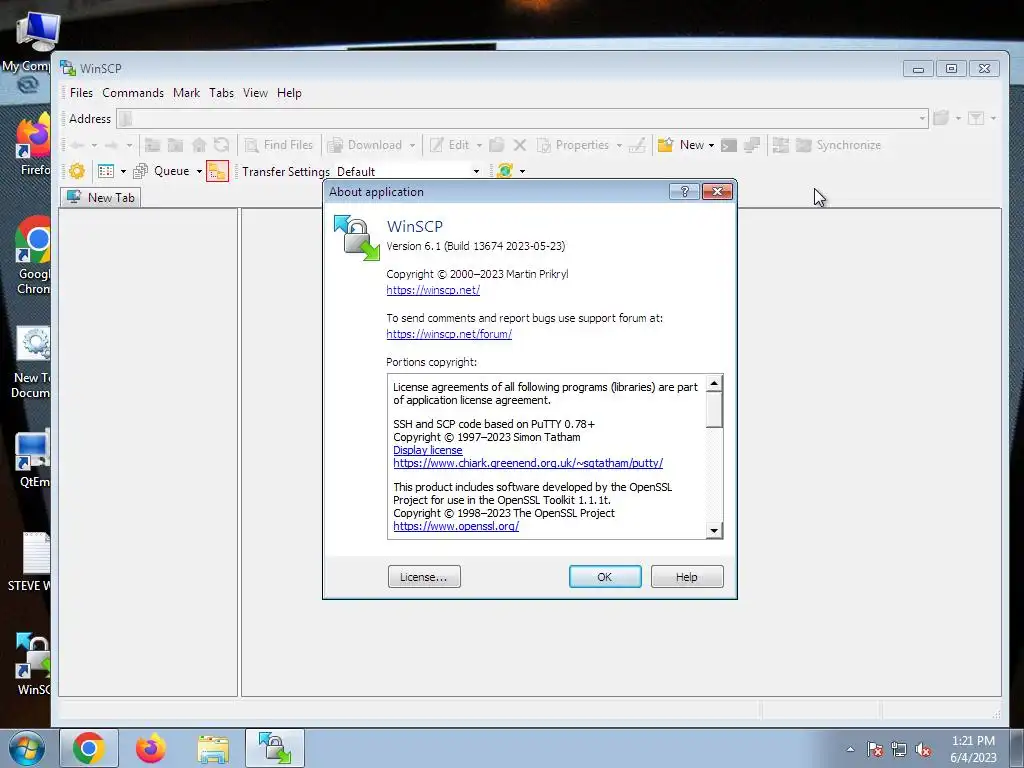This screenshot has width=1024, height=768.
Task: Select the New Tab tab
Action: point(101,197)
